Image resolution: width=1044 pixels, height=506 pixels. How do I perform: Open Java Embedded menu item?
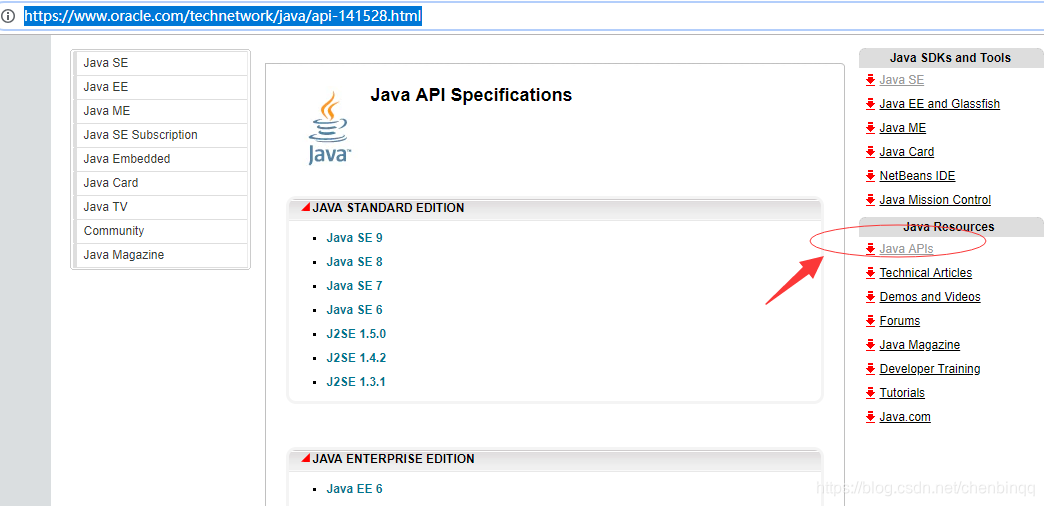pos(160,159)
